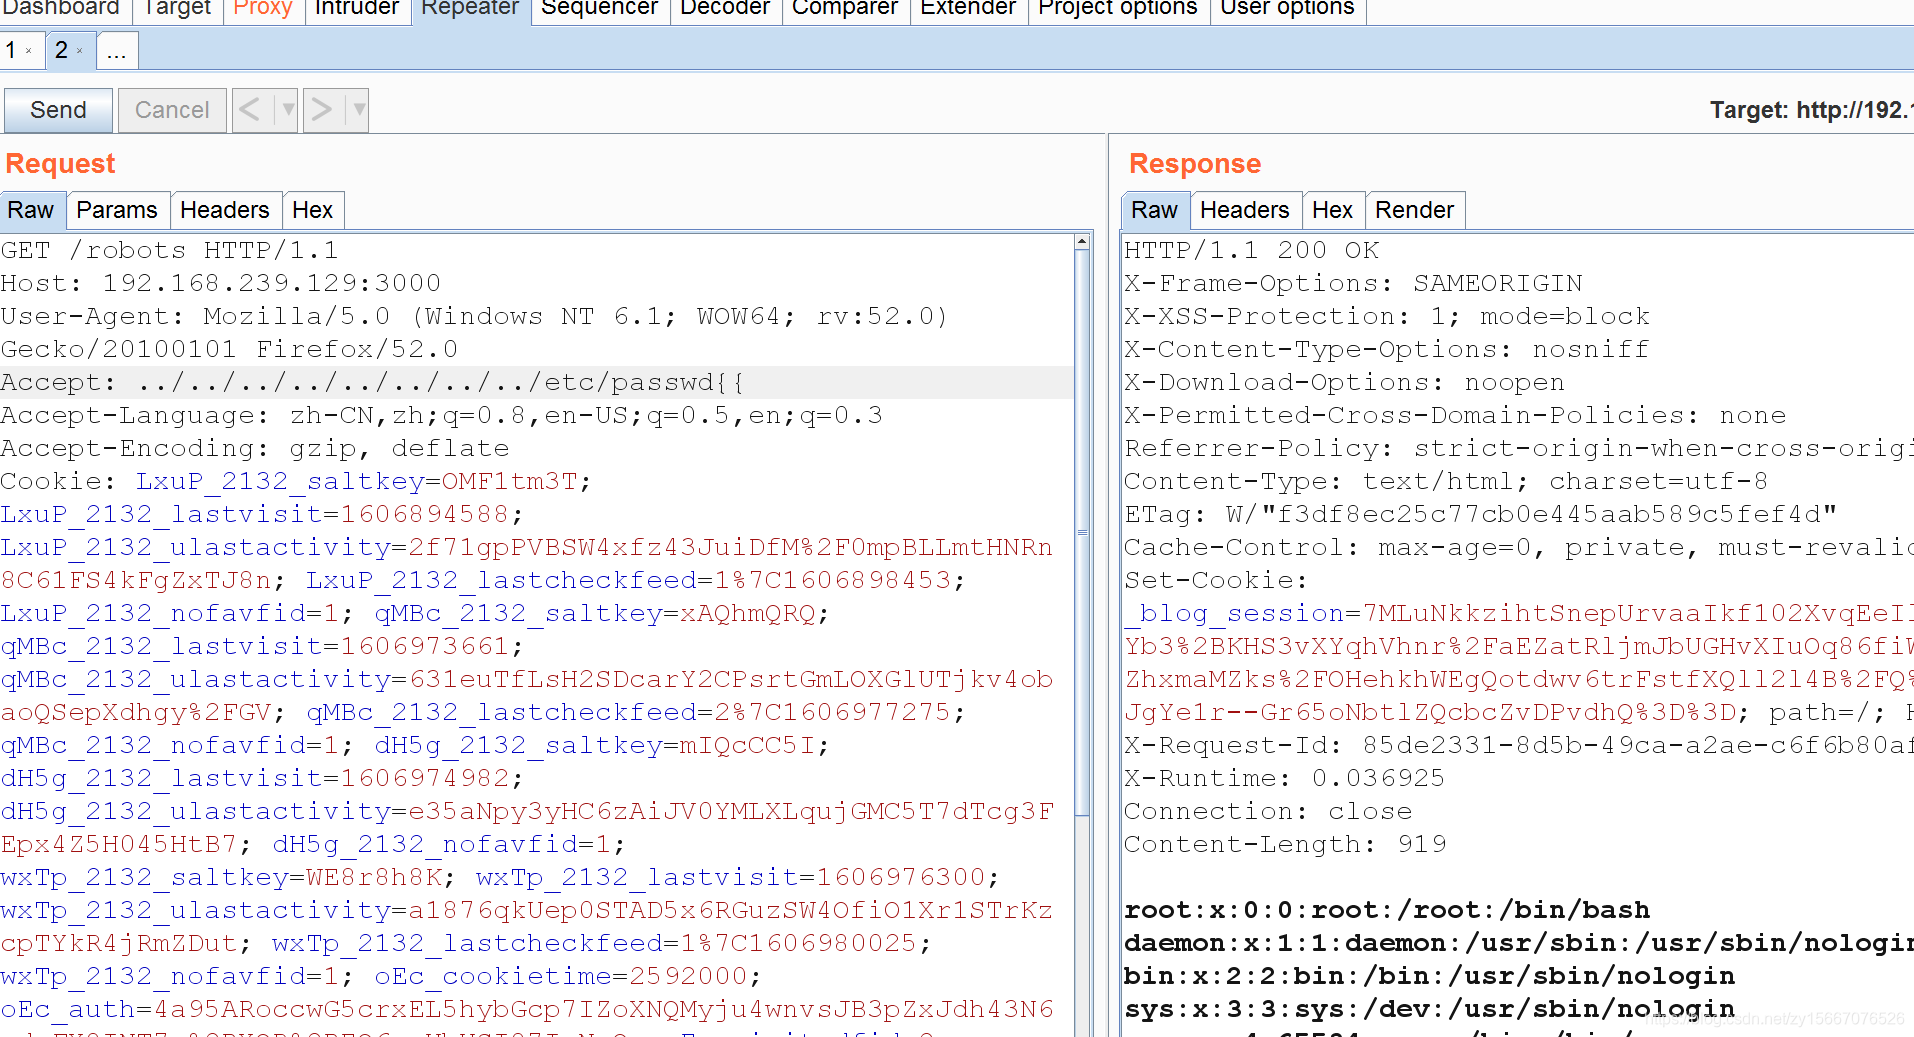The image size is (1914, 1037).
Task: Click the Content-Length: 919 line
Action: pyautogui.click(x=1285, y=844)
